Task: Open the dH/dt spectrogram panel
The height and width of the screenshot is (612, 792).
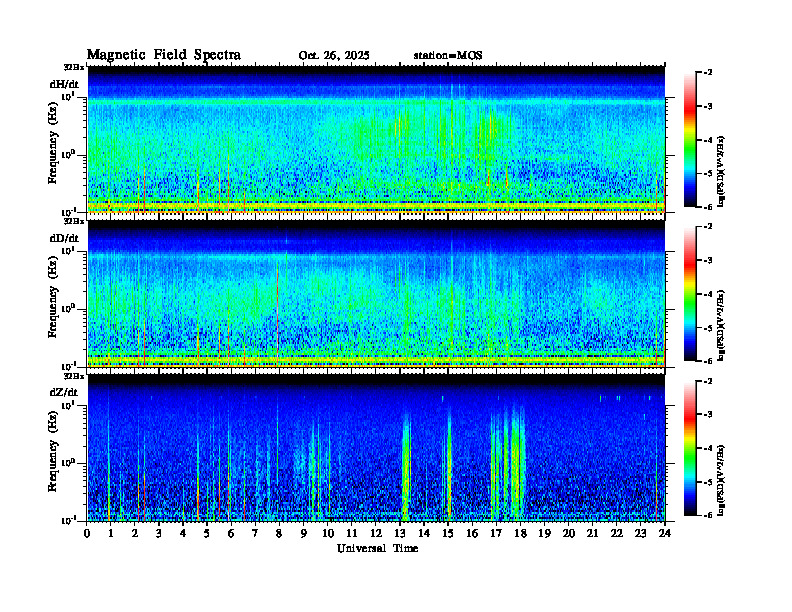Action: (x=376, y=139)
